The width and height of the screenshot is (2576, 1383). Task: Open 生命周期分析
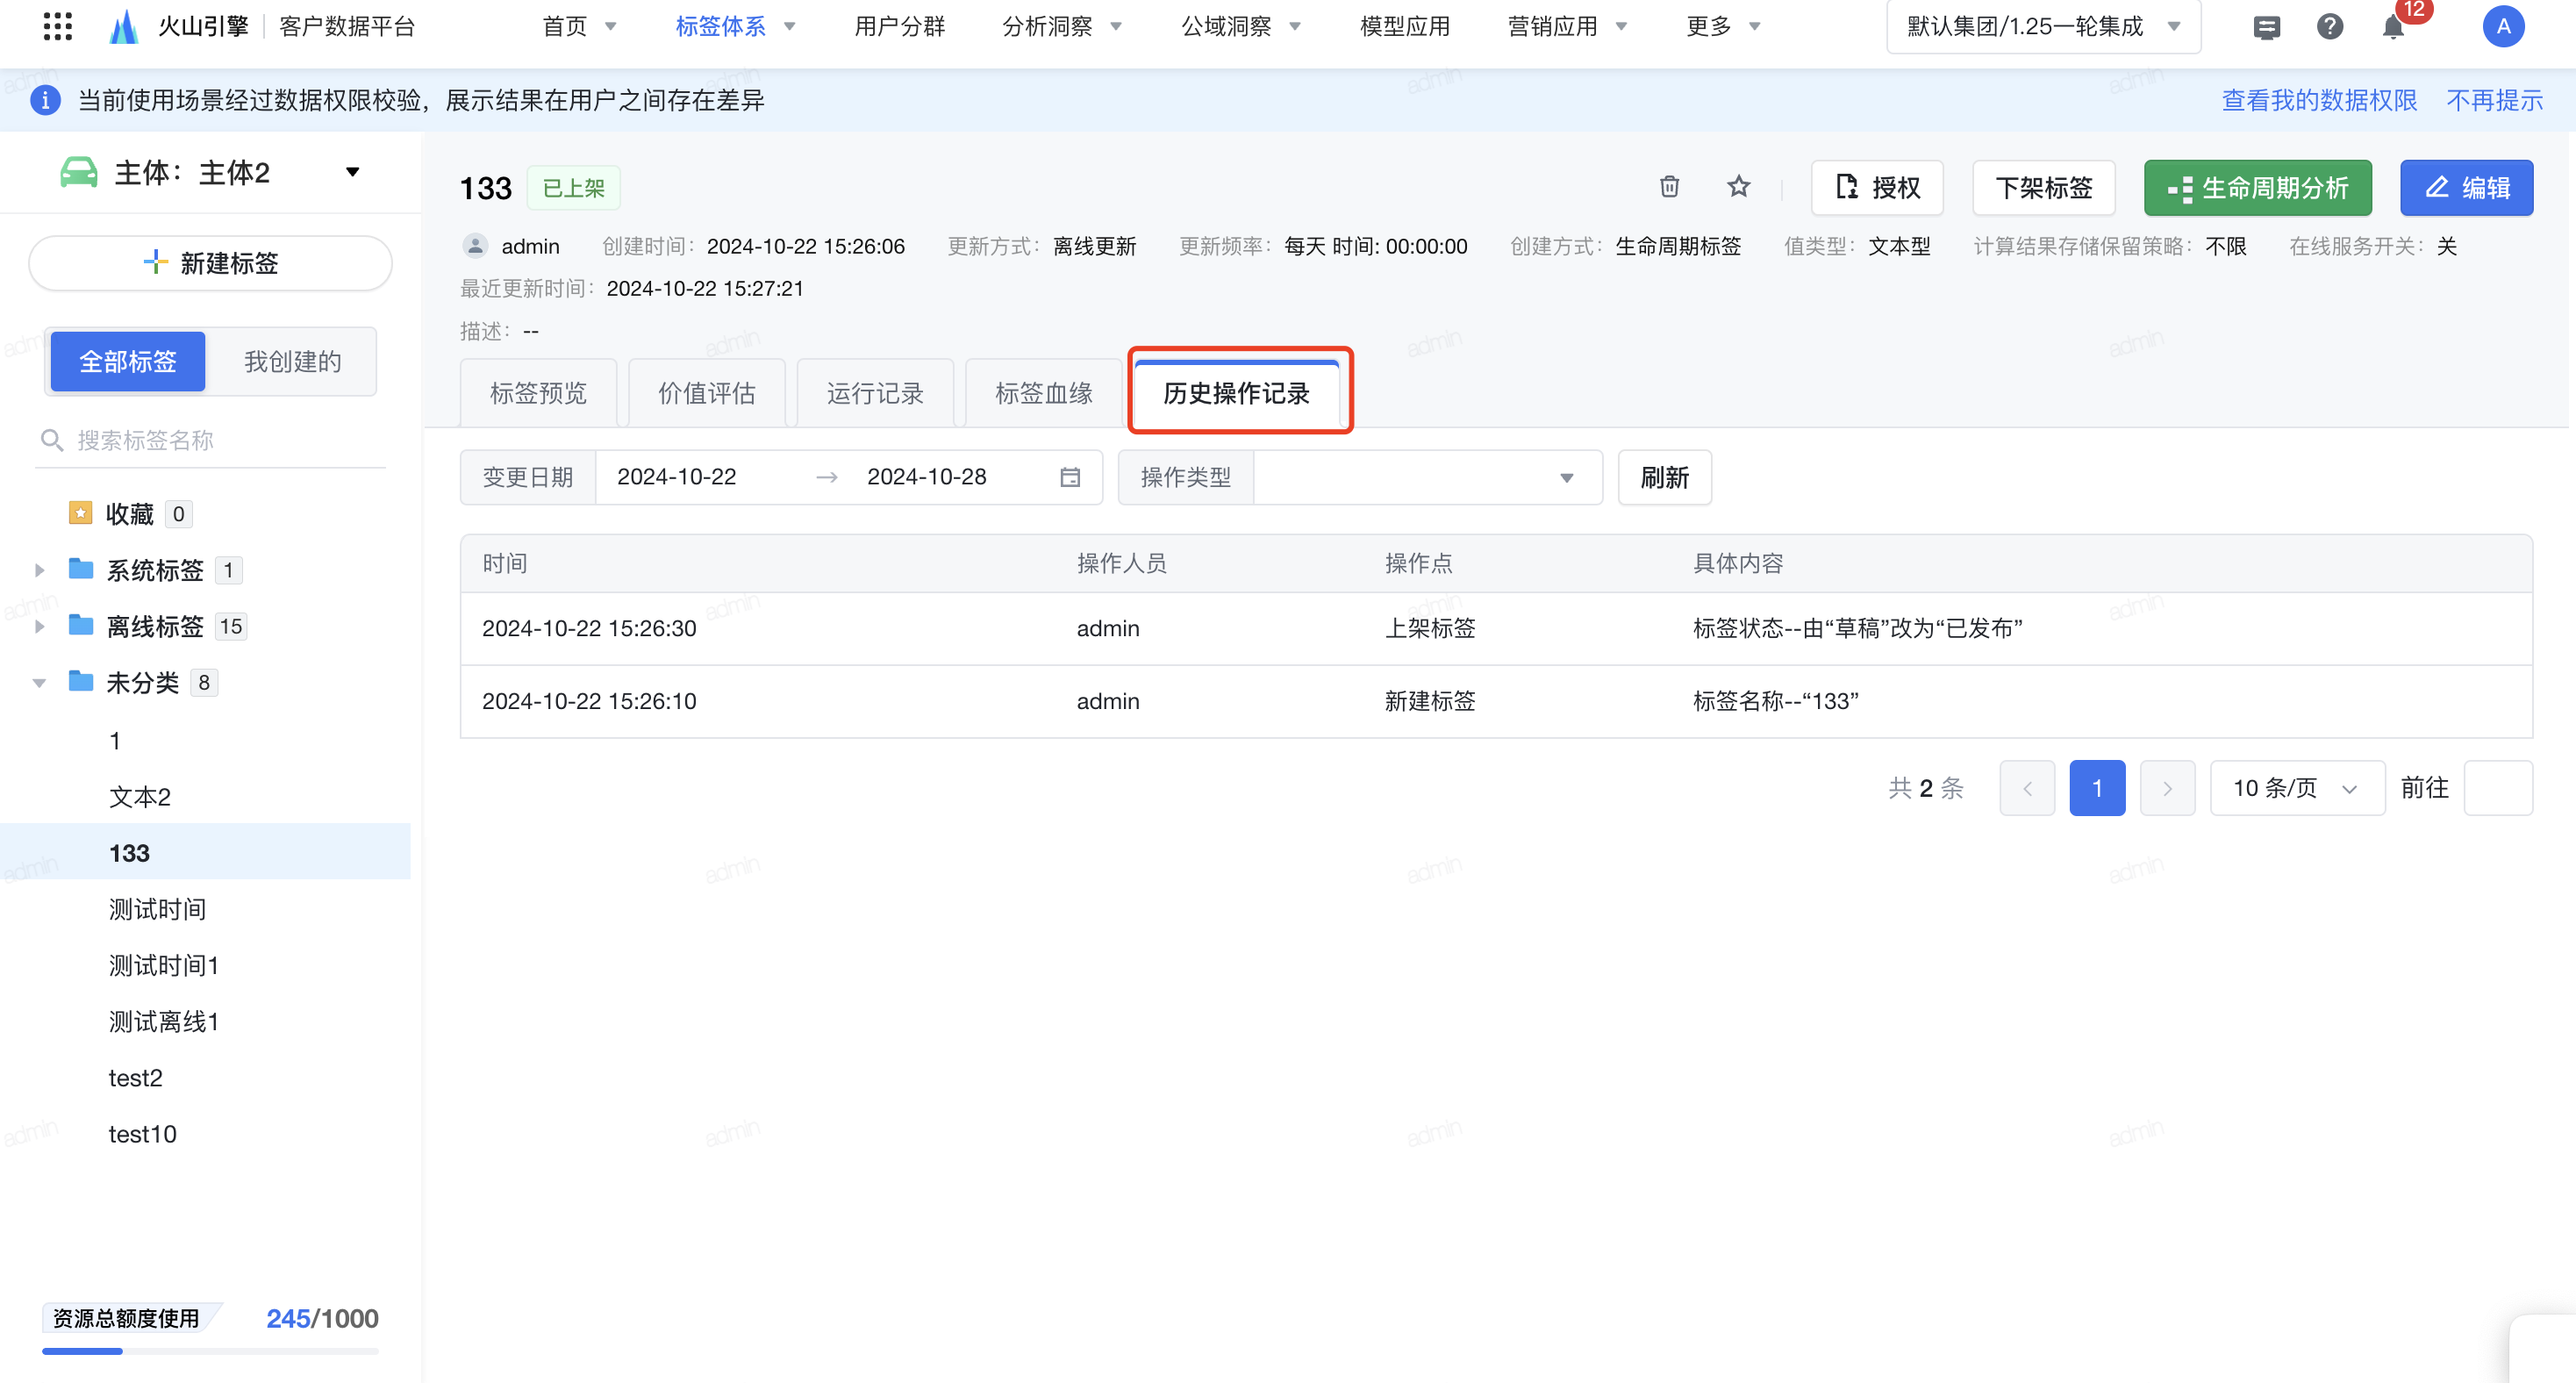[2258, 187]
